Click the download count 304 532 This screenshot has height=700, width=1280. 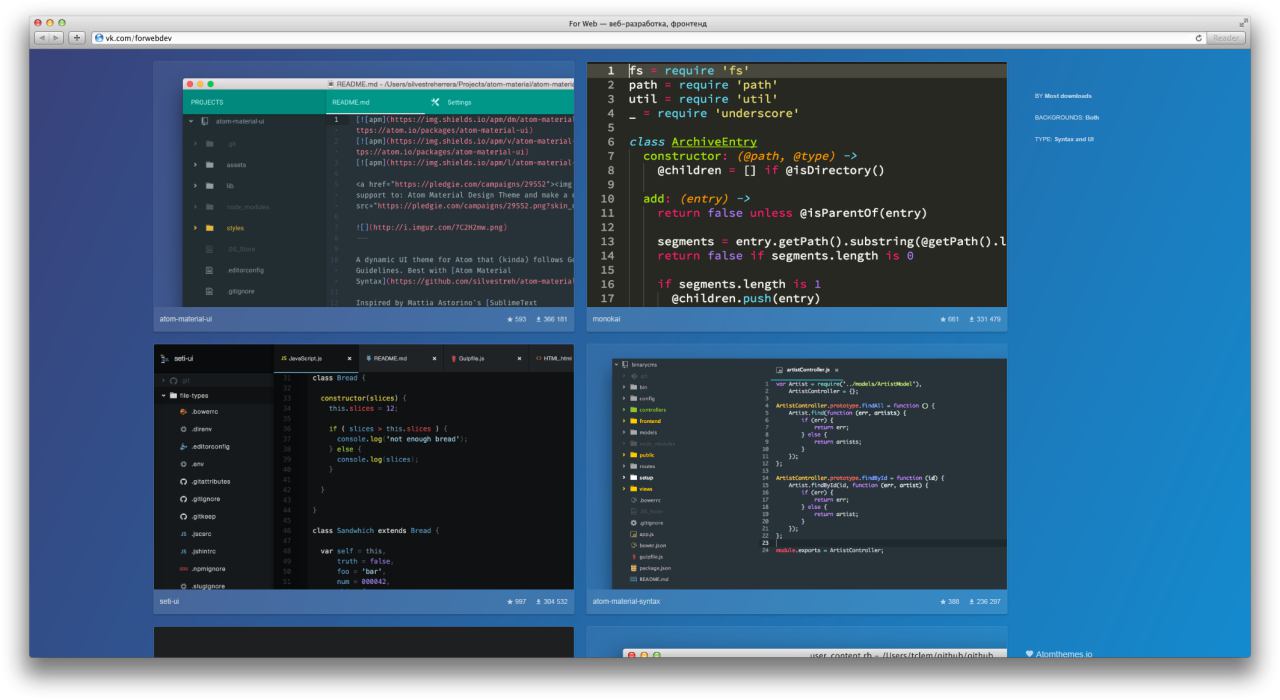click(x=551, y=602)
